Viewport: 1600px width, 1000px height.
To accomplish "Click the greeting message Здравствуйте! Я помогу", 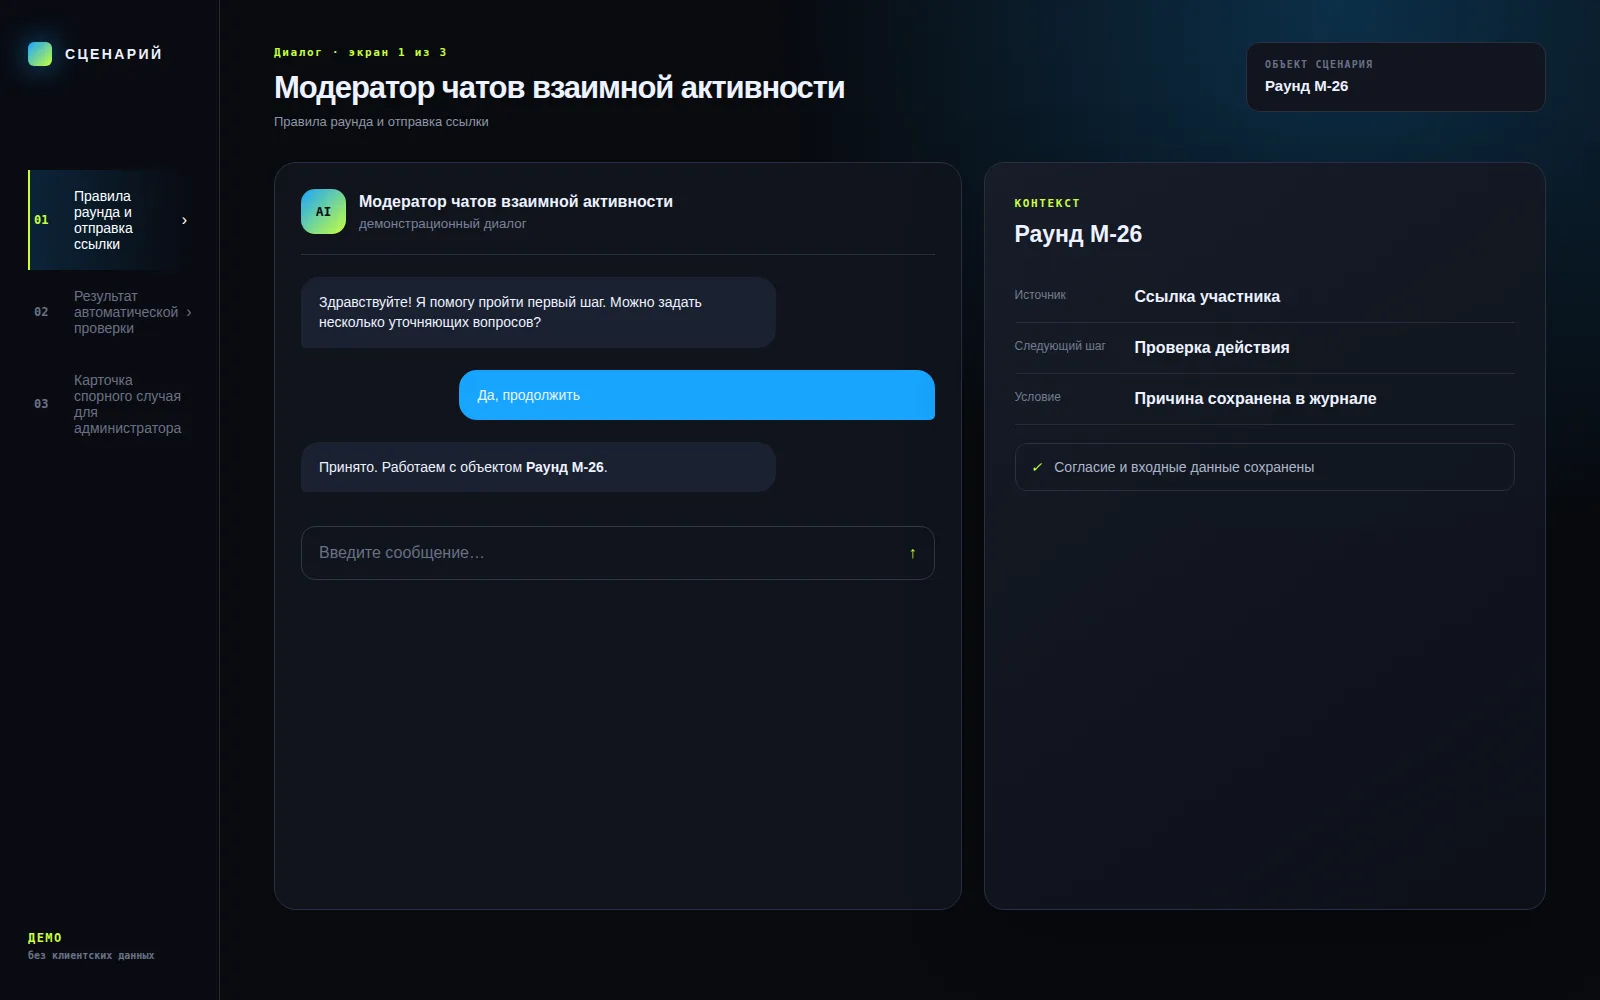I will 538,312.
